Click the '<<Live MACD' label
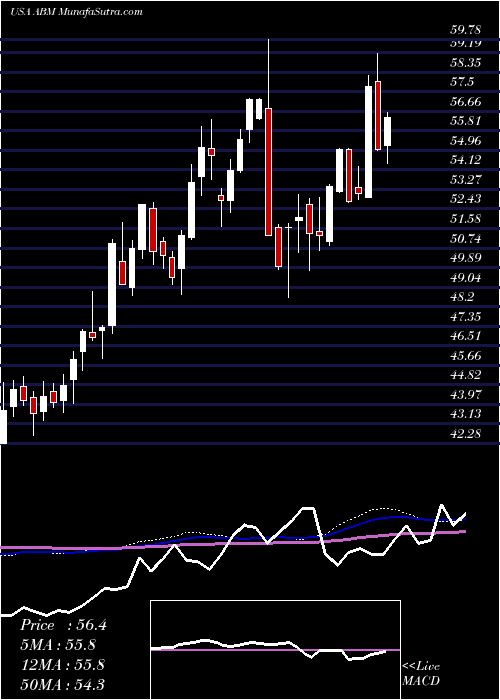This screenshot has height=700, width=500. [x=421, y=674]
